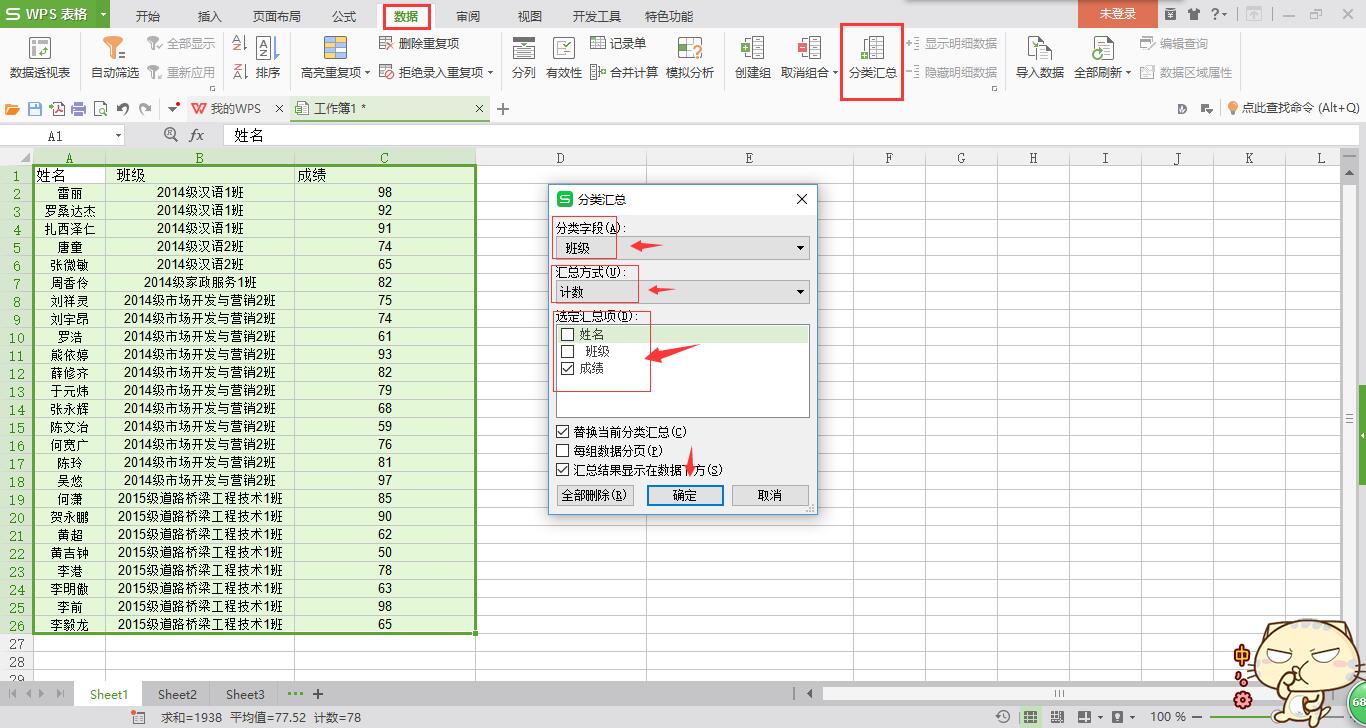
Task: Click the What-If Analysis (模拟分析) icon
Action: tap(690, 49)
